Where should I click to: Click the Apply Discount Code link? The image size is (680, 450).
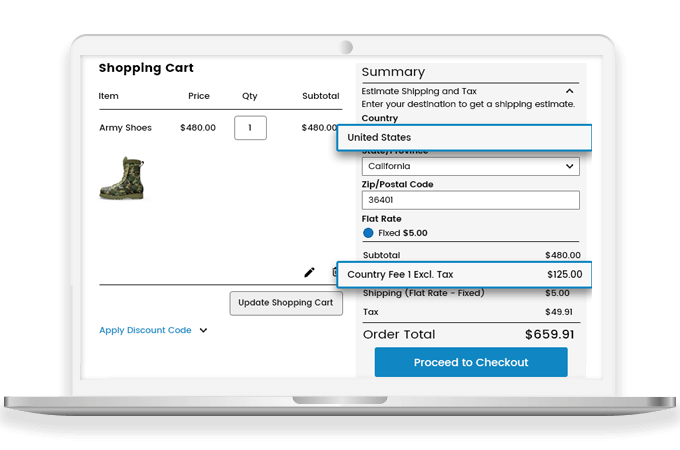(145, 330)
